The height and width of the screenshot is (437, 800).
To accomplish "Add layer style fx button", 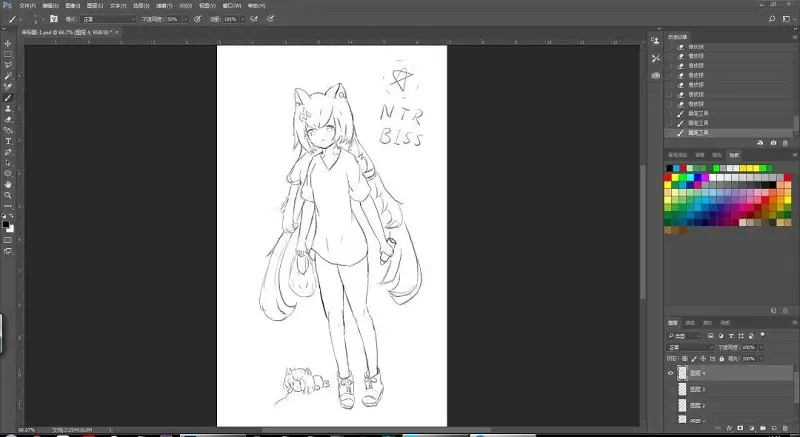I will (729, 428).
